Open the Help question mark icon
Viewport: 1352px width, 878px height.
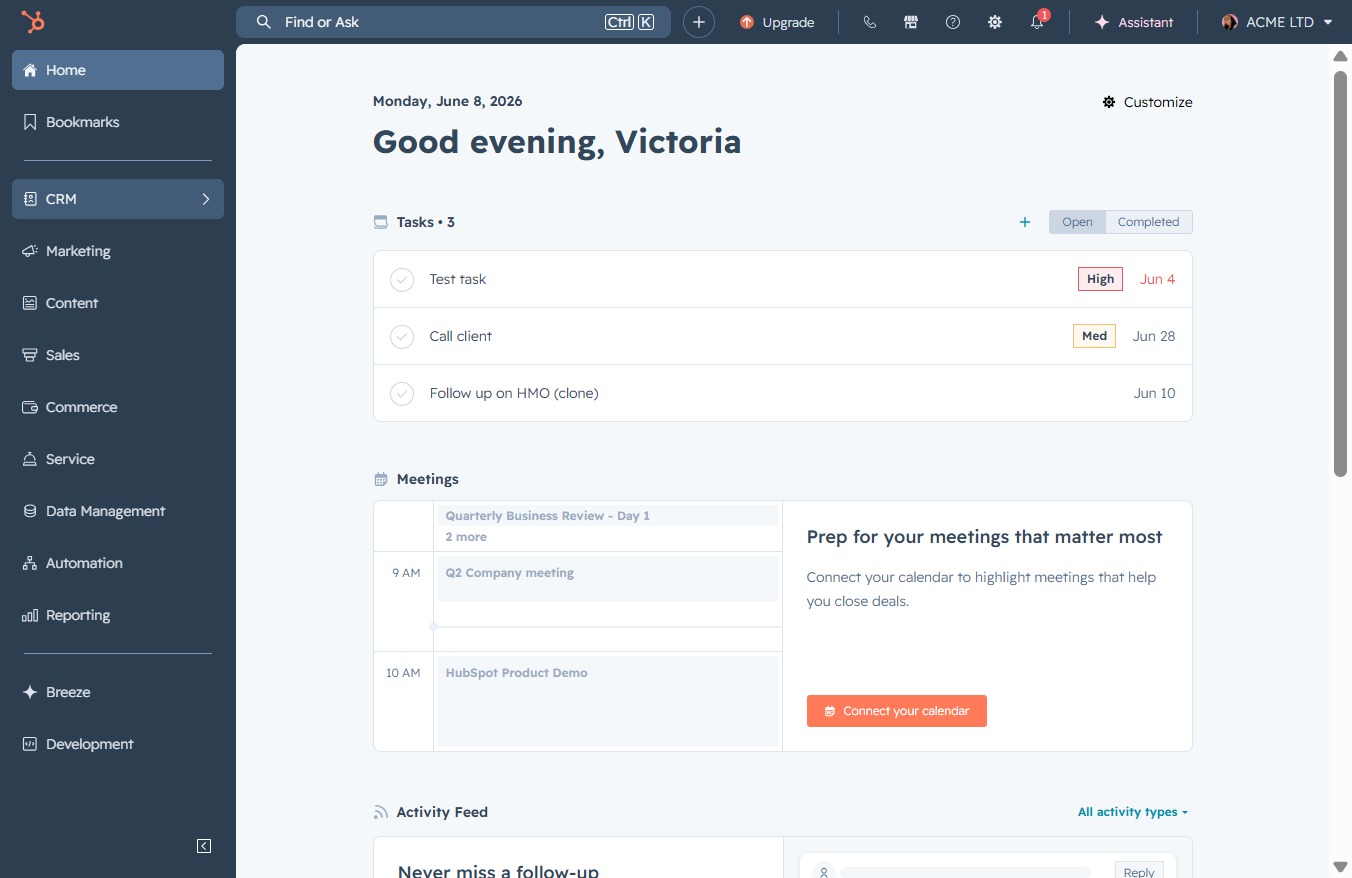[x=953, y=22]
